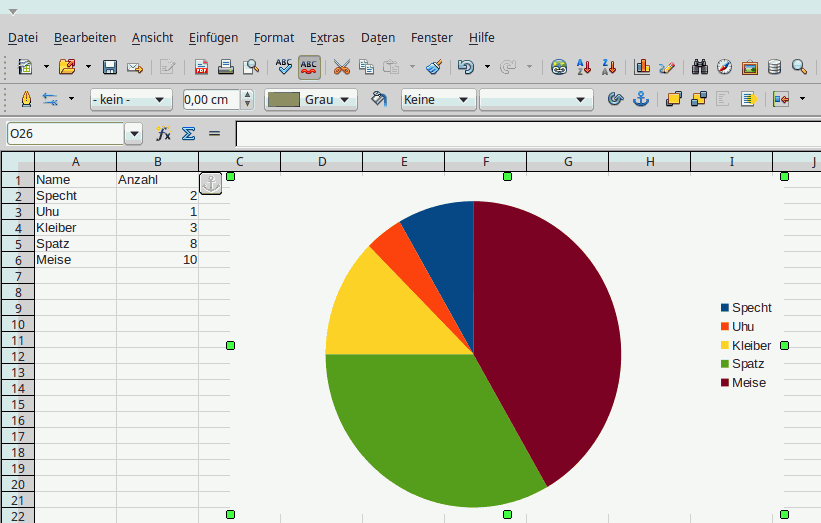Expand the Name Box dropdown arrow
Screen dimensions: 821x523
tap(134, 134)
